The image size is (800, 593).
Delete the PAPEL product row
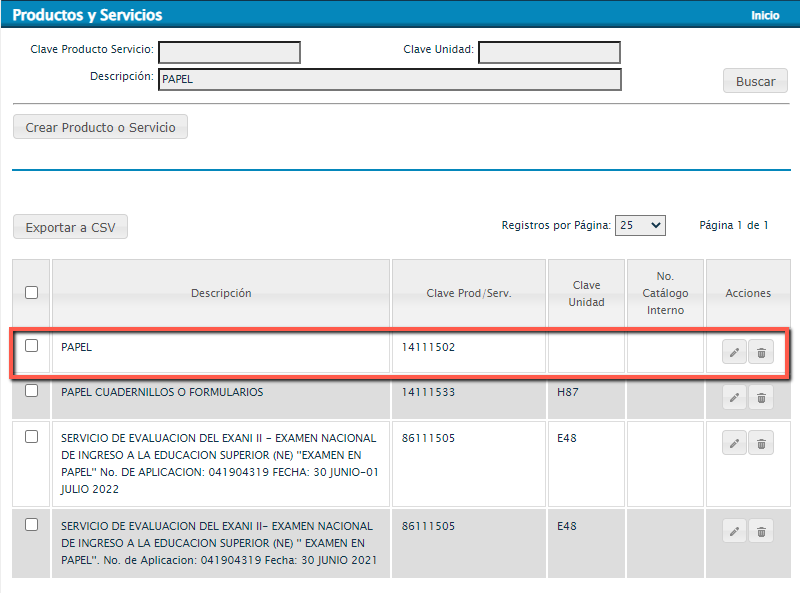[761, 352]
